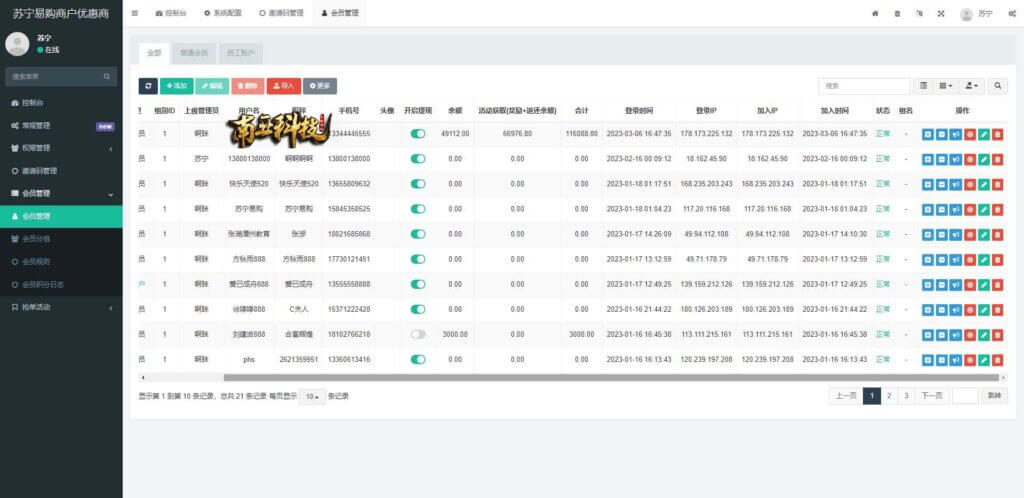Screen dimensions: 1024x498
Task: Toggle withdrawal switch for user 13800138000
Action: pyautogui.click(x=418, y=159)
